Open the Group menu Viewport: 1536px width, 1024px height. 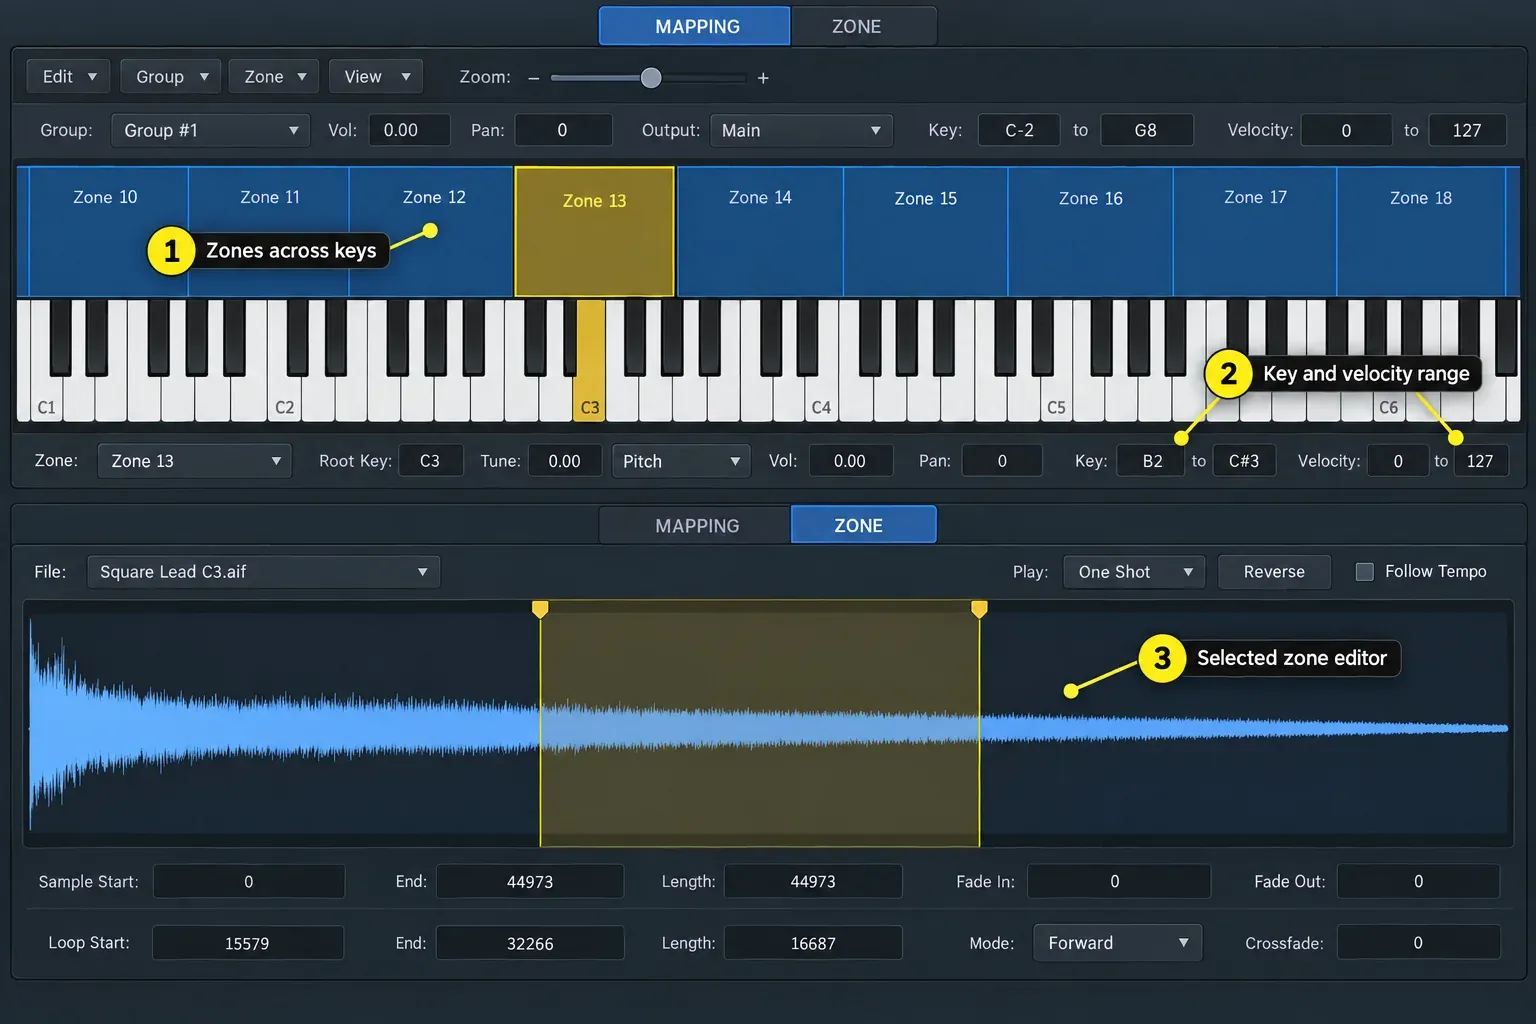tap(170, 77)
